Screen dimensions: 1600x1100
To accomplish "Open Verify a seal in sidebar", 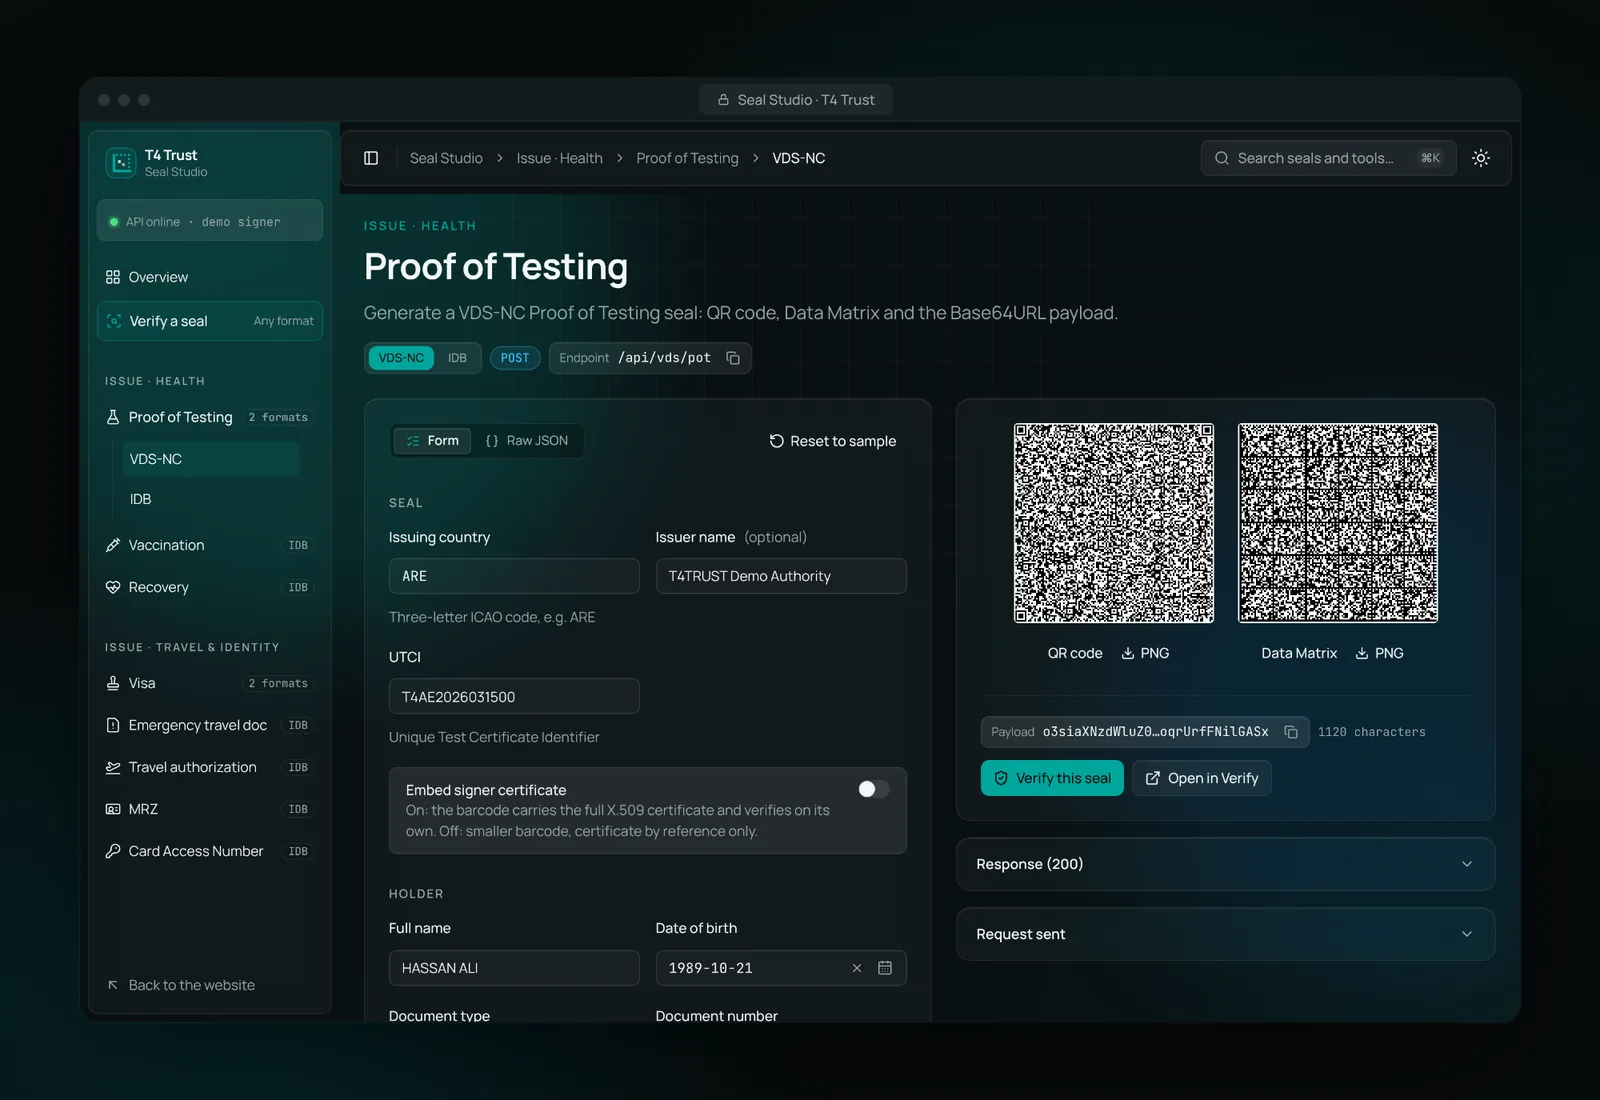I will point(210,321).
